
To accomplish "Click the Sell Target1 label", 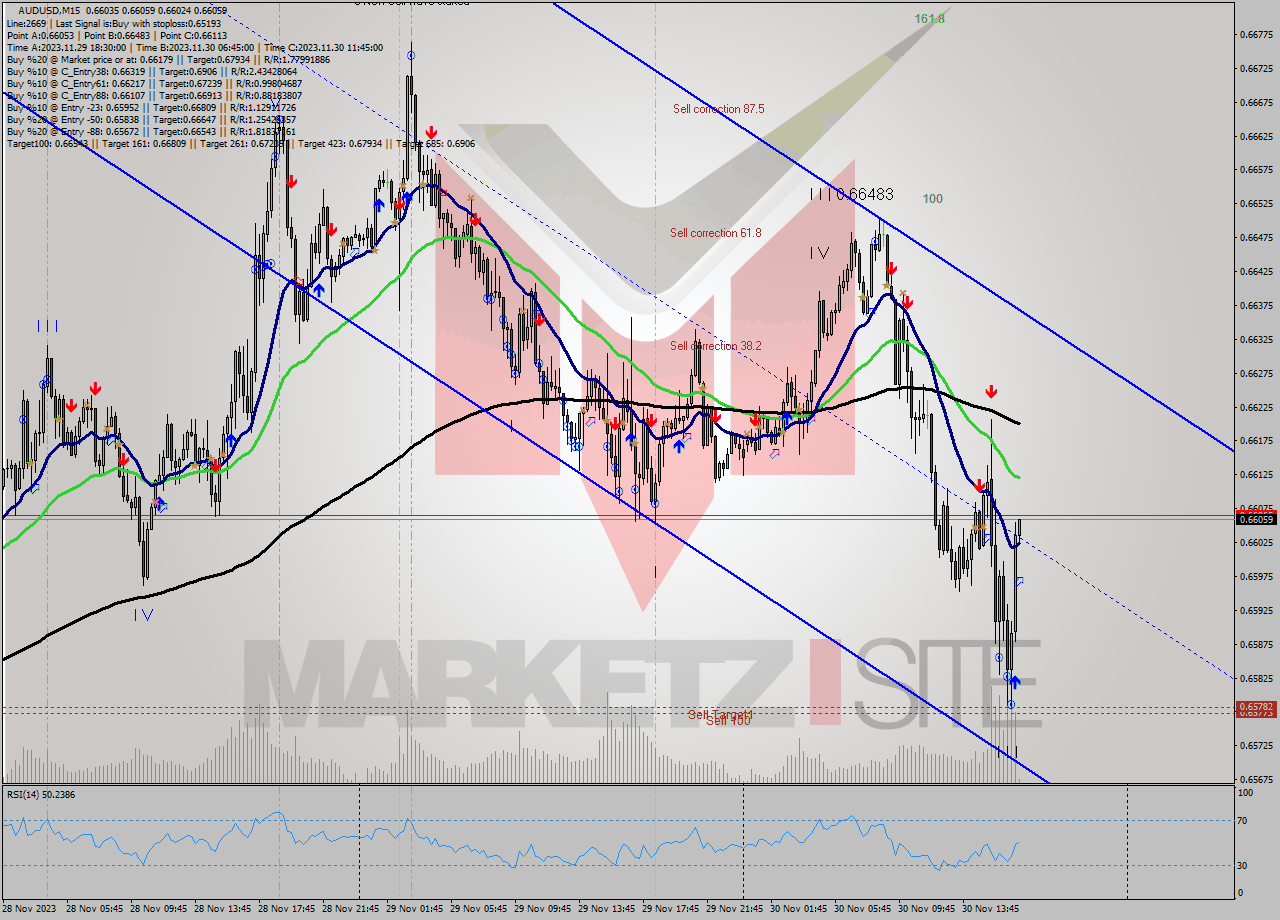I will click(719, 714).
